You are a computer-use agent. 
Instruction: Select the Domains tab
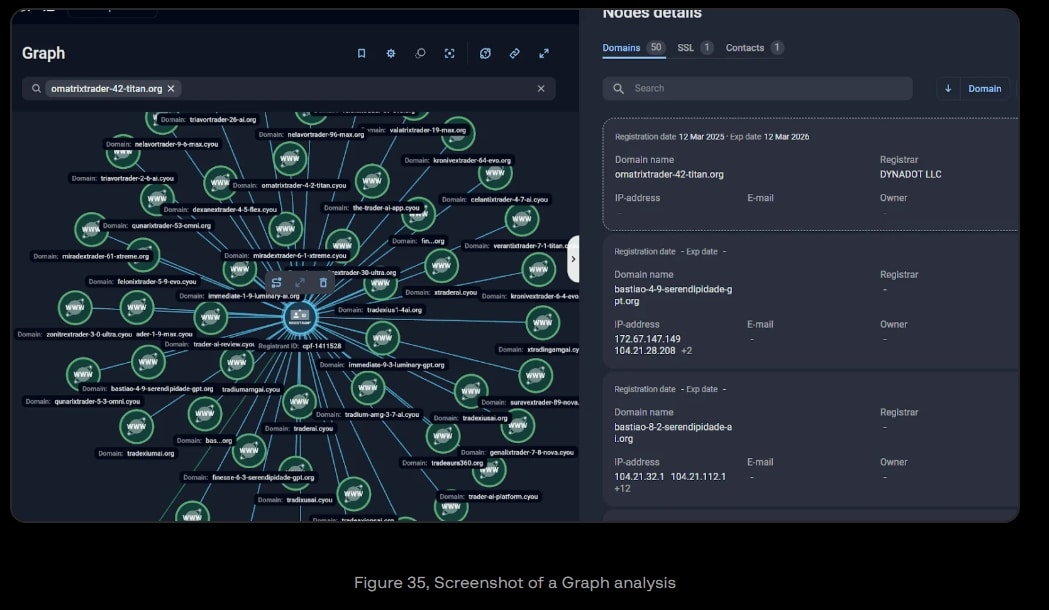tap(621, 48)
